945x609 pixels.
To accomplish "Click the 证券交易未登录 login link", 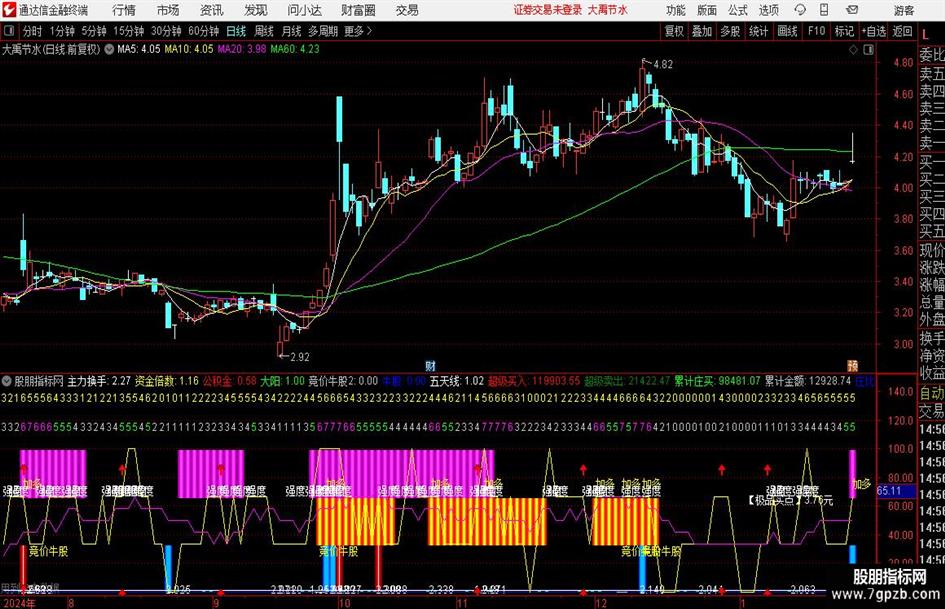I will pyautogui.click(x=548, y=10).
